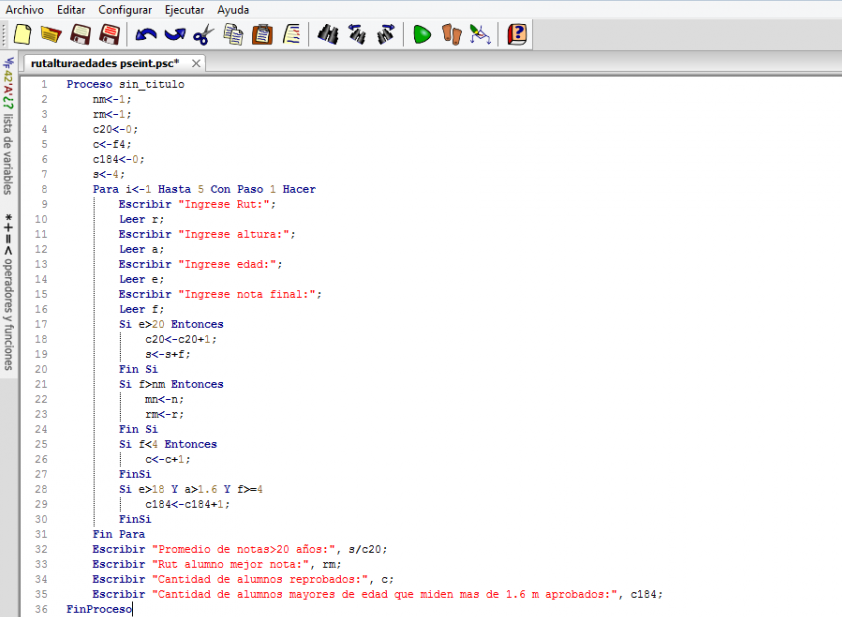Click the red Save As floppy icon
Screen dimensions: 842x617
coord(110,35)
